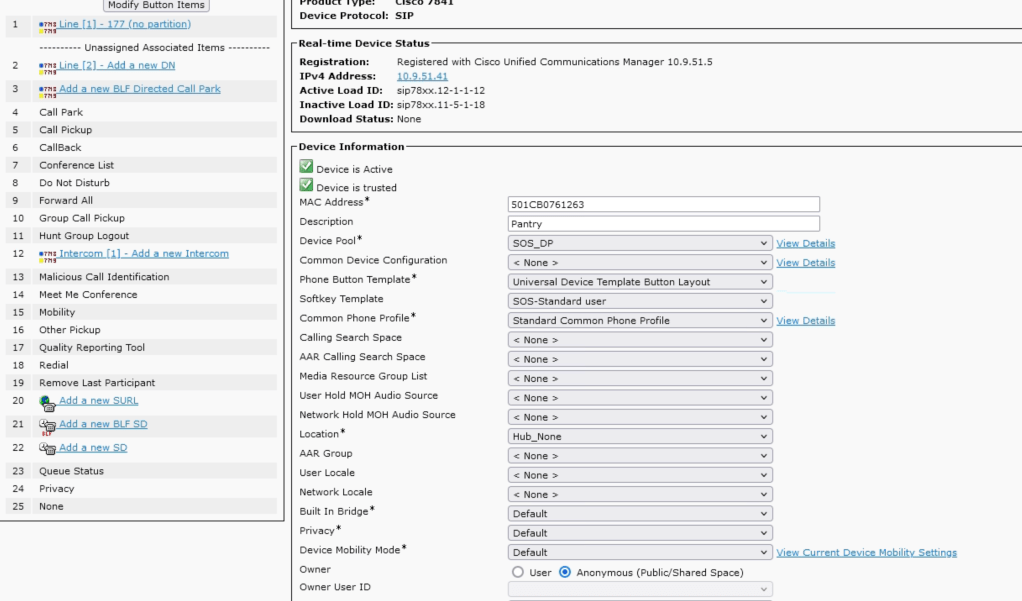Image resolution: width=1022 pixels, height=601 pixels.
Task: Click the Device is trusted checkmark
Action: (306, 186)
